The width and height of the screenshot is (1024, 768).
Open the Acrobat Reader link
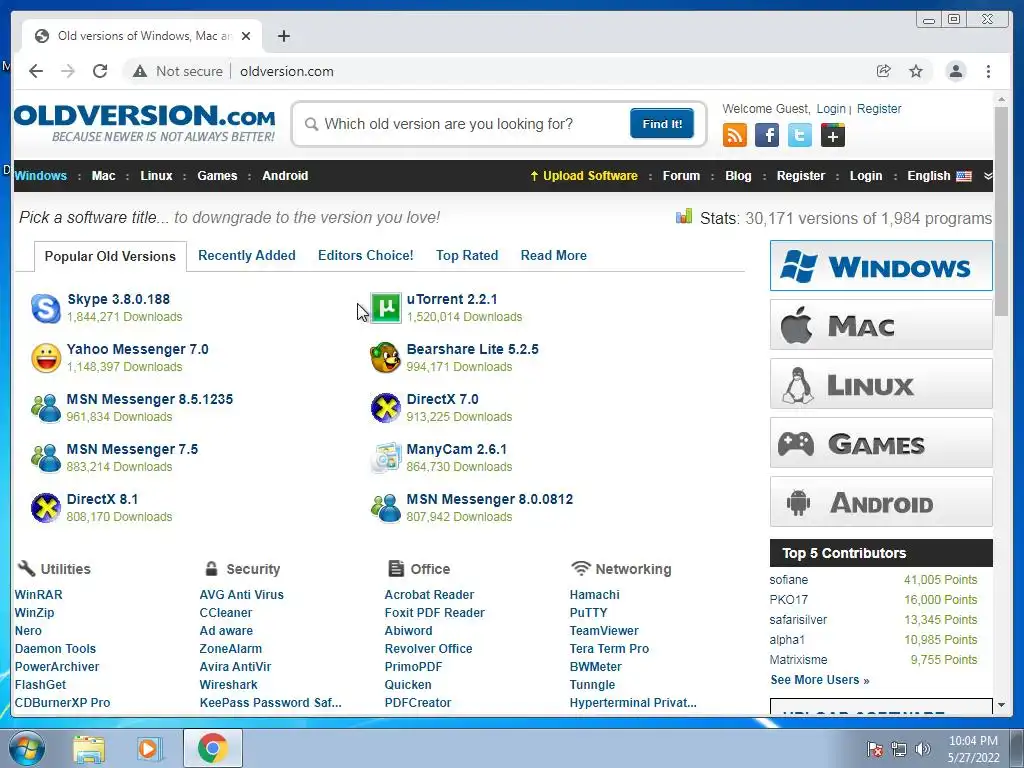[x=429, y=595]
